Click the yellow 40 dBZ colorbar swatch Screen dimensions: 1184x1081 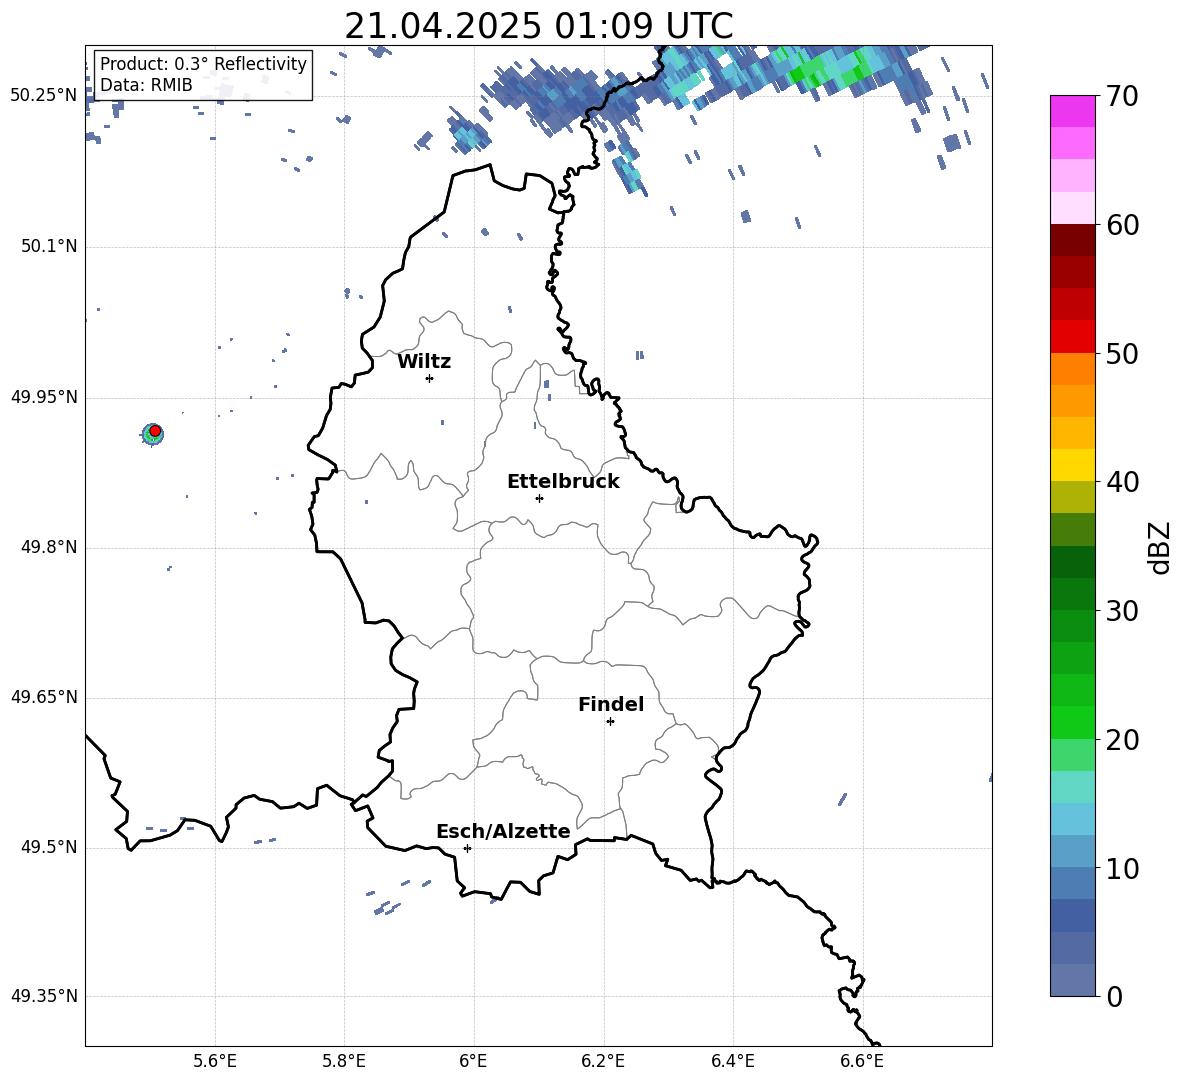(1072, 465)
